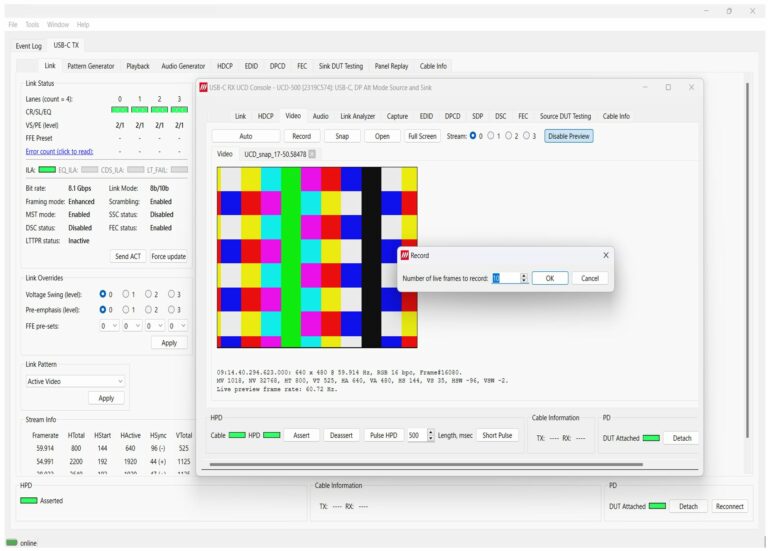
Task: Click the USB-C RX UCD Console title bar logo
Action: (203, 88)
